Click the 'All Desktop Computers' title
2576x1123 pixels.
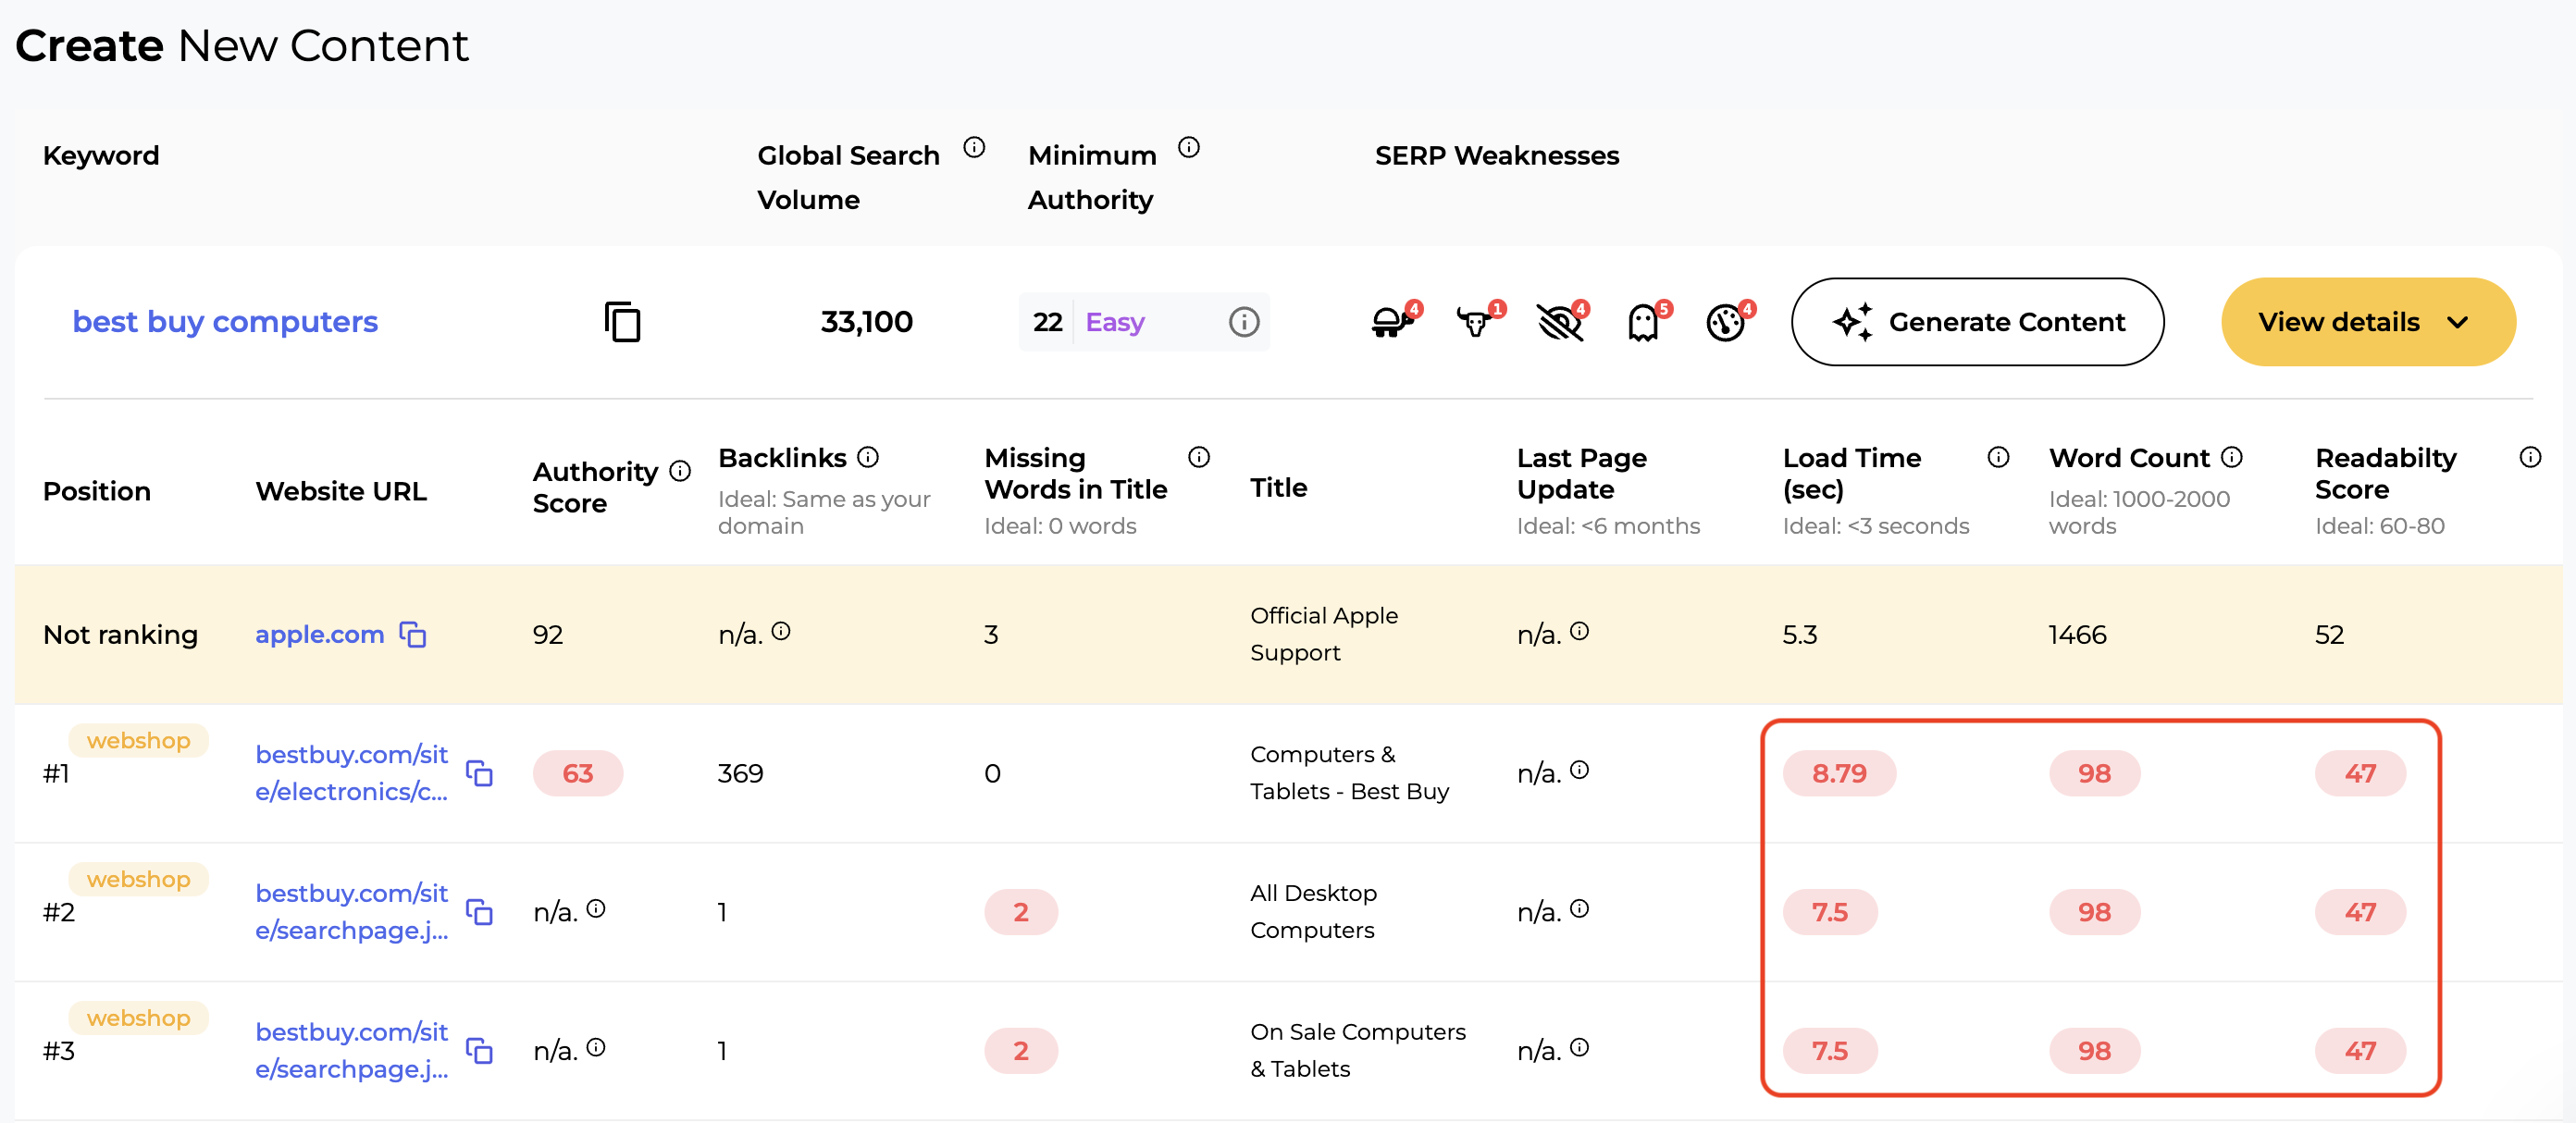coord(1313,912)
